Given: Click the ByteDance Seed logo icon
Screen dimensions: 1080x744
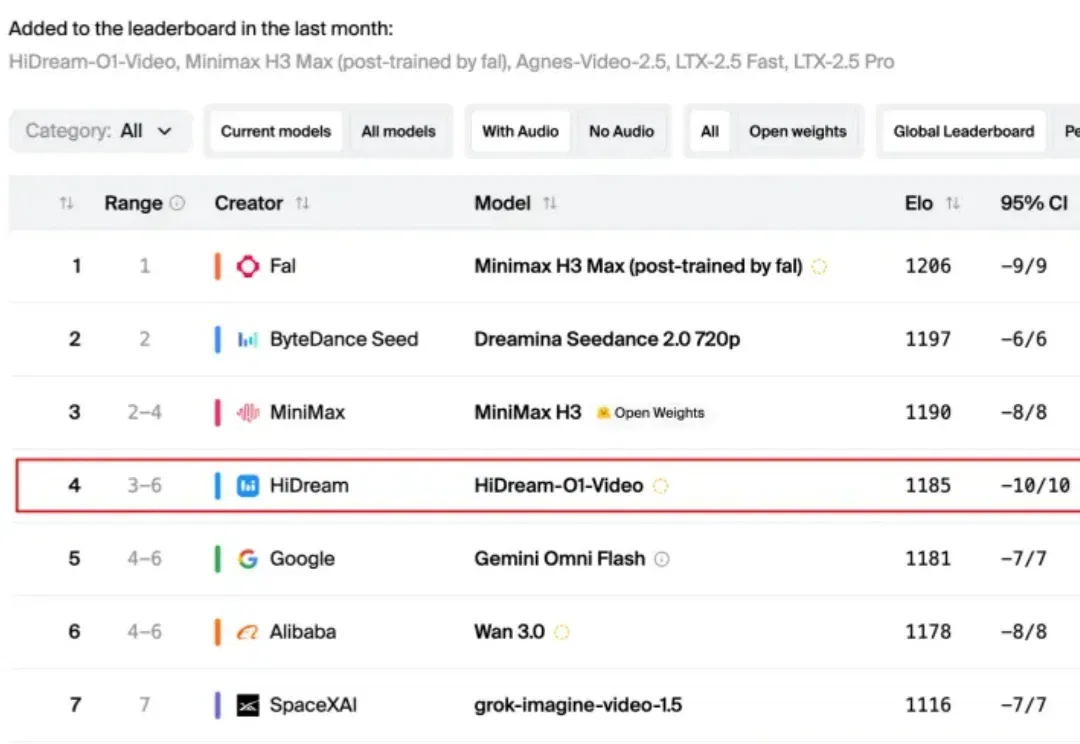Looking at the screenshot, I should (248, 339).
